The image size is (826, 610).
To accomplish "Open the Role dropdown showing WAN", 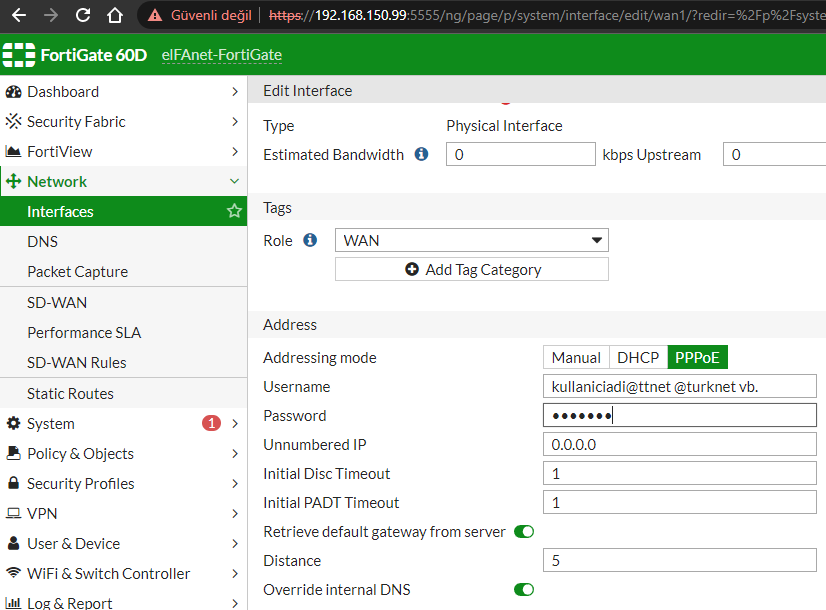I will [471, 240].
